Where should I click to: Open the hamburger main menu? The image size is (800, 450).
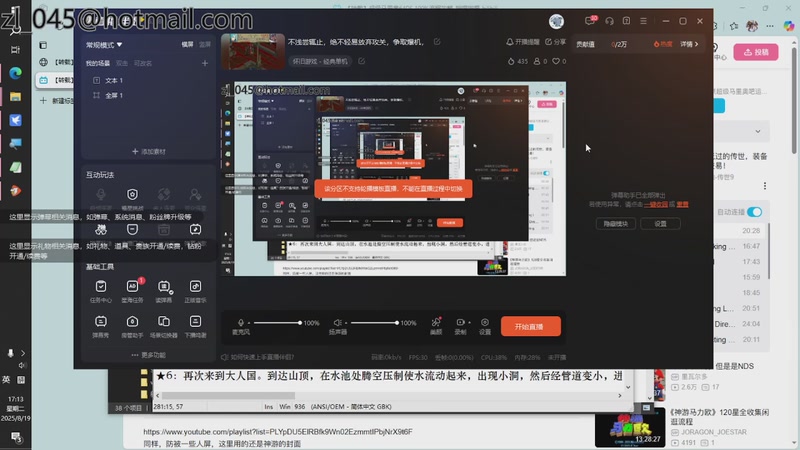tap(643, 21)
